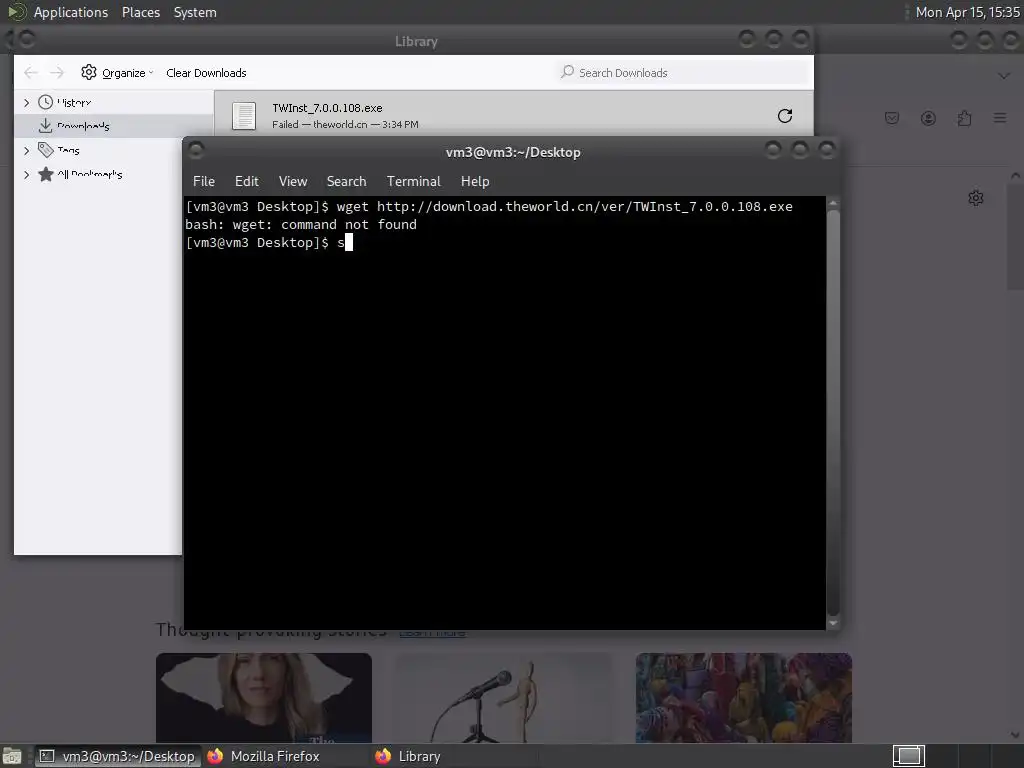Screen dimensions: 1024x768
Task: Open the story thumbnail with the woman
Action: pos(264,697)
